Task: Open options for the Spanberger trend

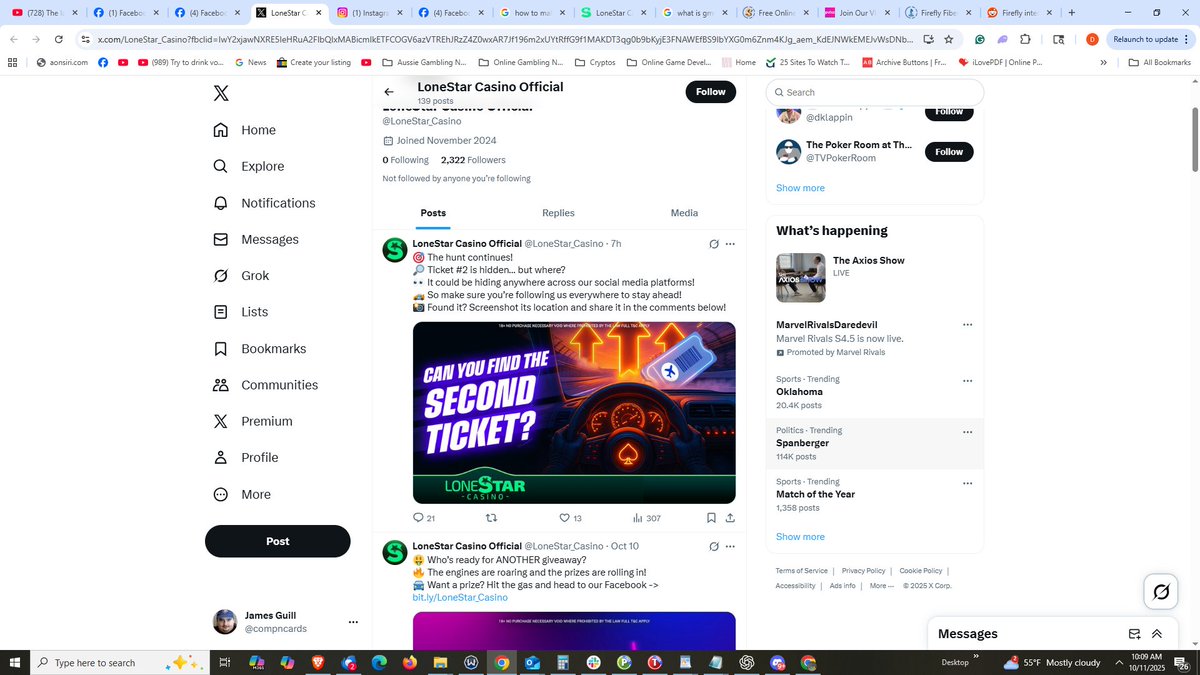Action: click(x=967, y=431)
